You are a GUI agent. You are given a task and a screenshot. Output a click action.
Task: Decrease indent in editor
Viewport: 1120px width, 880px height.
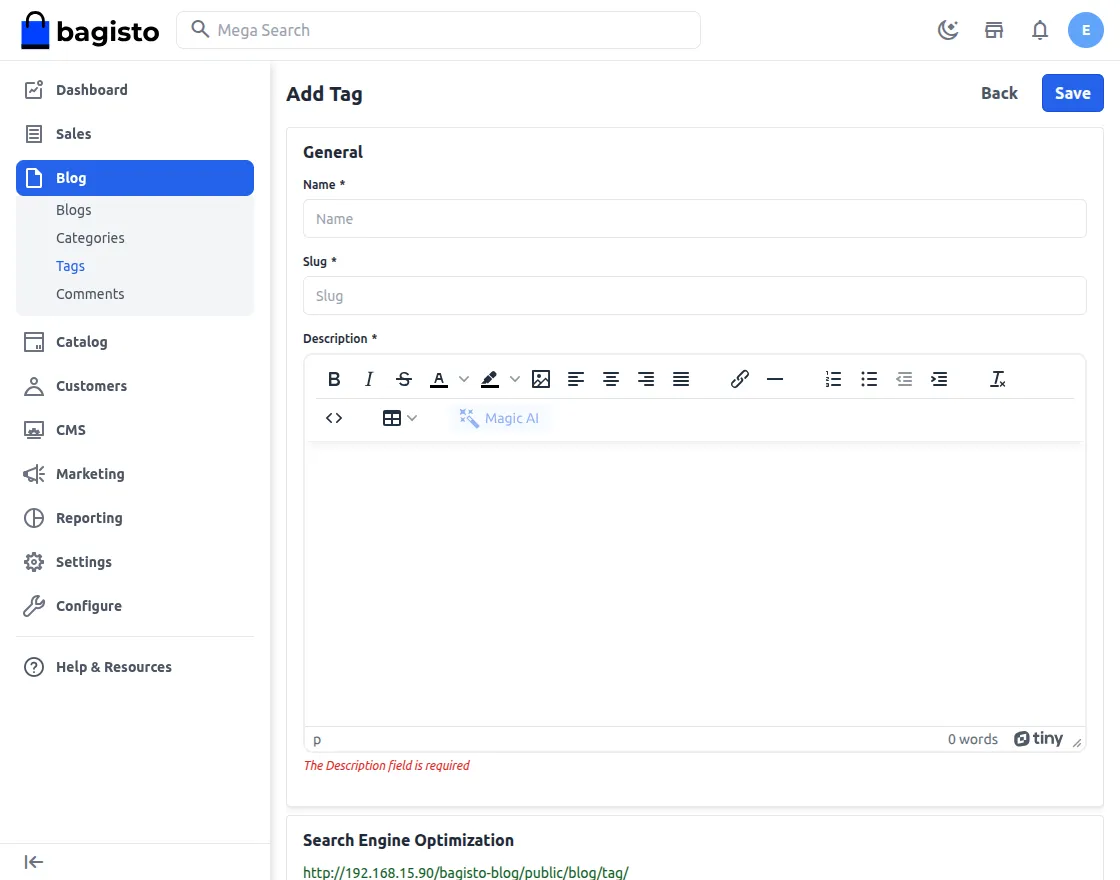tap(904, 379)
